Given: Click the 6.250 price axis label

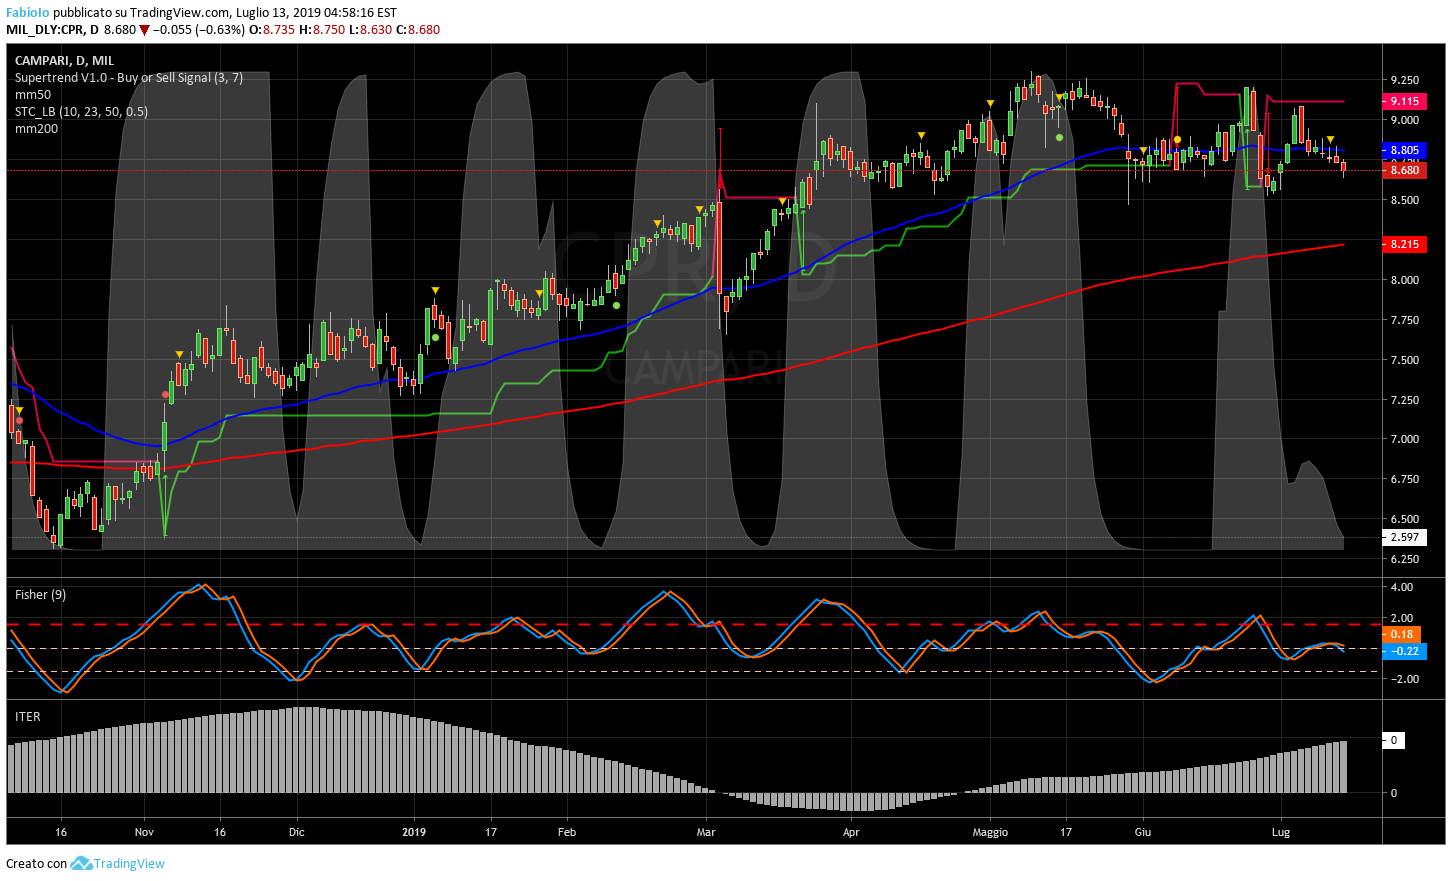Looking at the screenshot, I should click(1404, 559).
